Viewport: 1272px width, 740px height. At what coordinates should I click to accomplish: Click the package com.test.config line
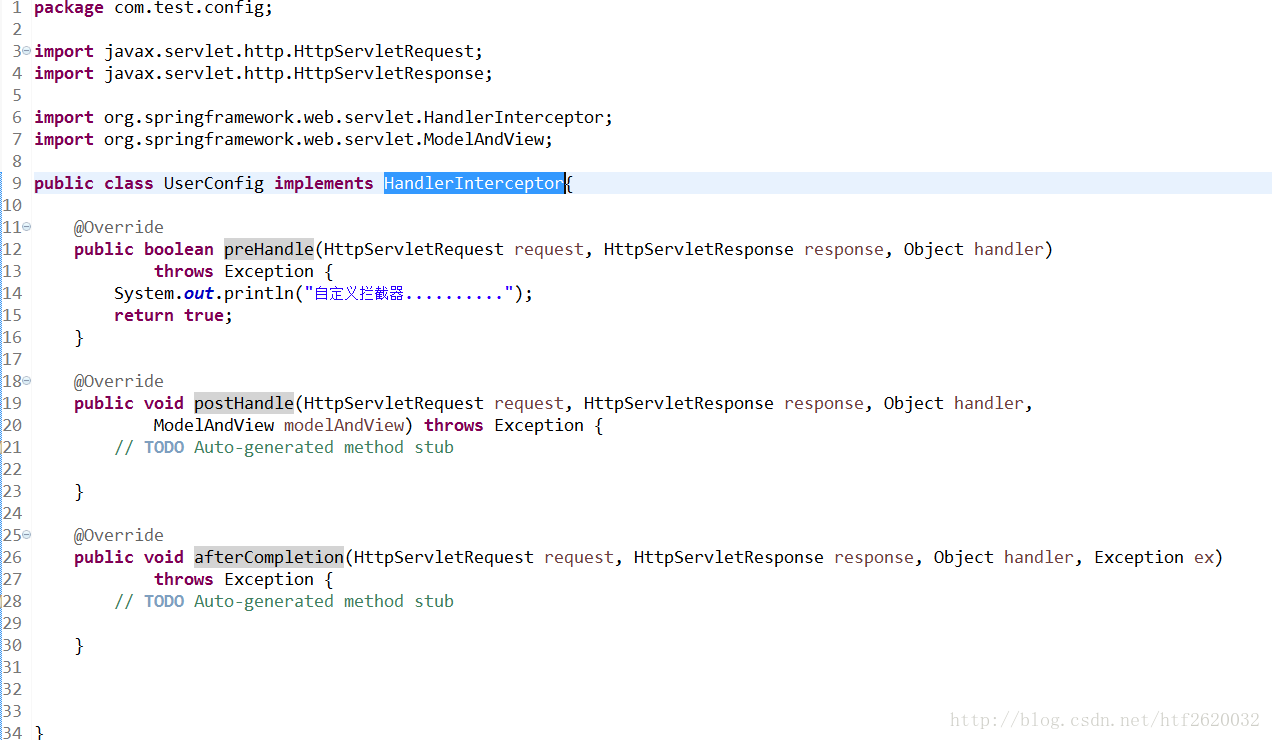pos(153,8)
